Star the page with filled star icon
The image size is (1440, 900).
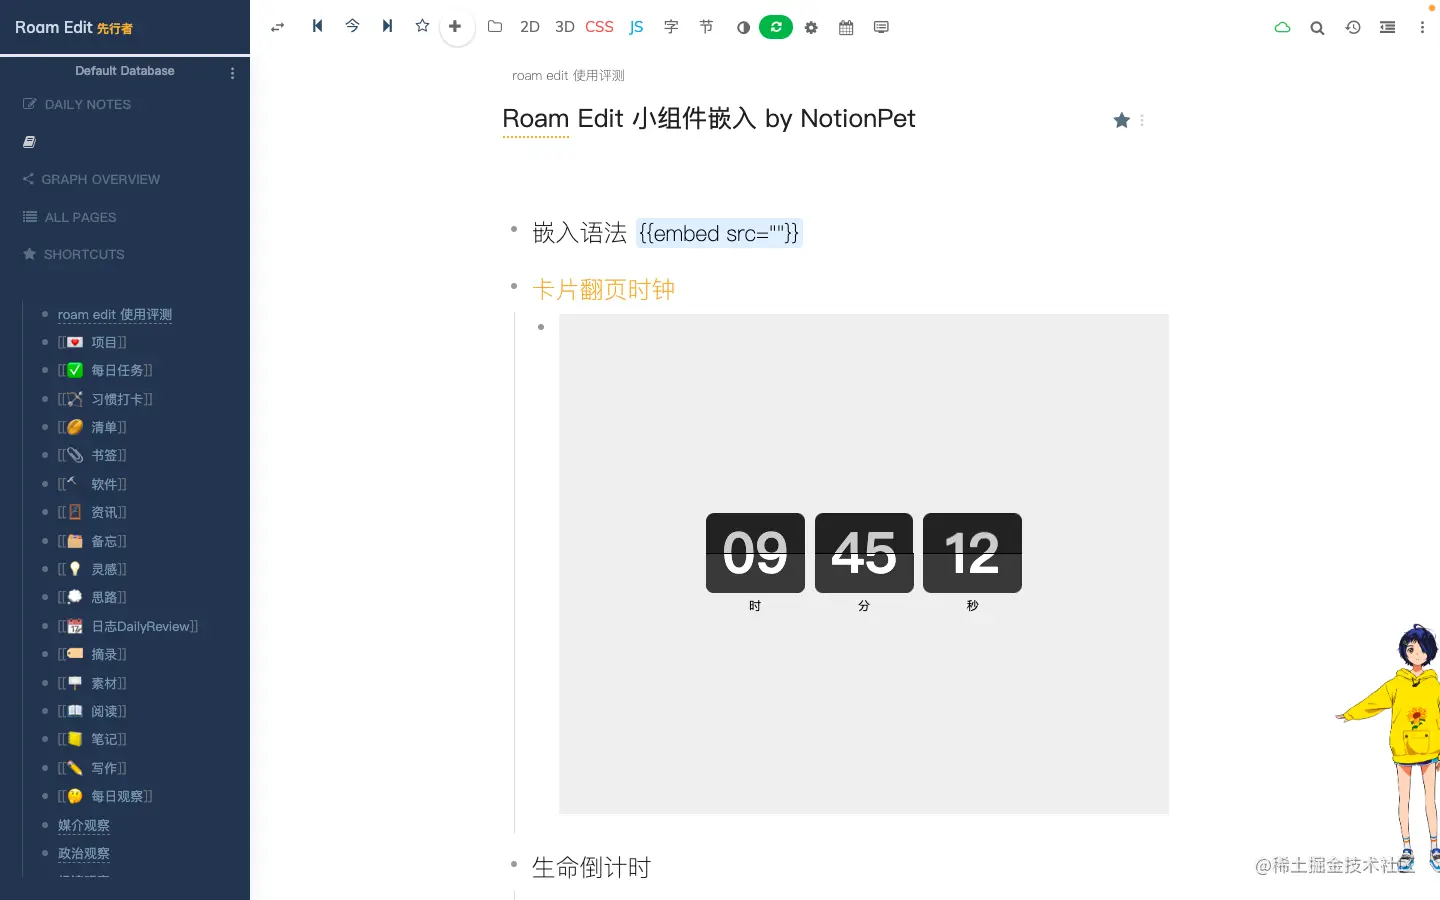[1122, 120]
